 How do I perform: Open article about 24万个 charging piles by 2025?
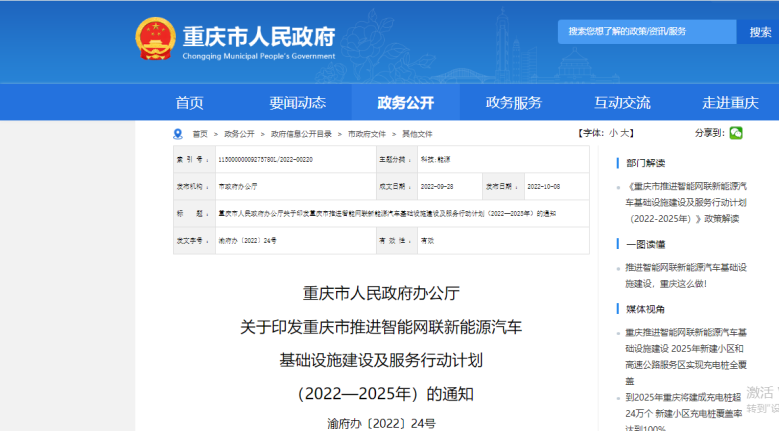click(x=692, y=405)
